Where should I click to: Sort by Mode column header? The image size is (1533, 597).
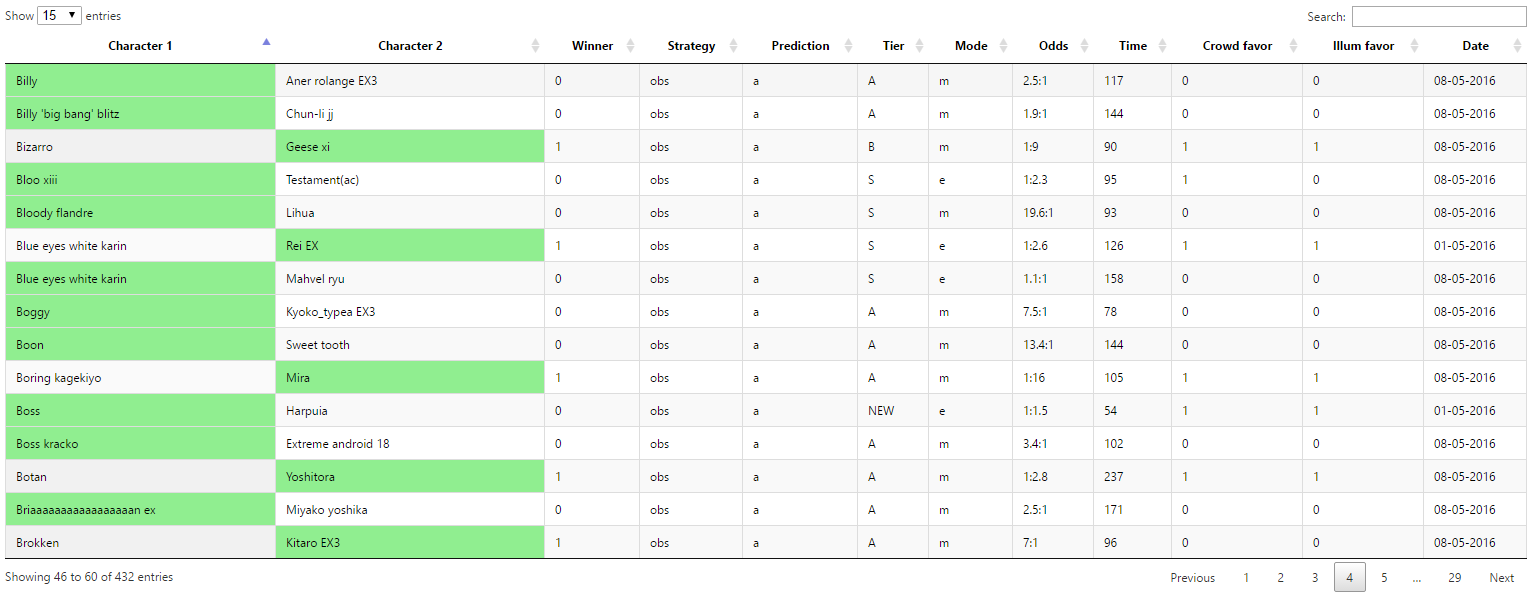click(970, 46)
